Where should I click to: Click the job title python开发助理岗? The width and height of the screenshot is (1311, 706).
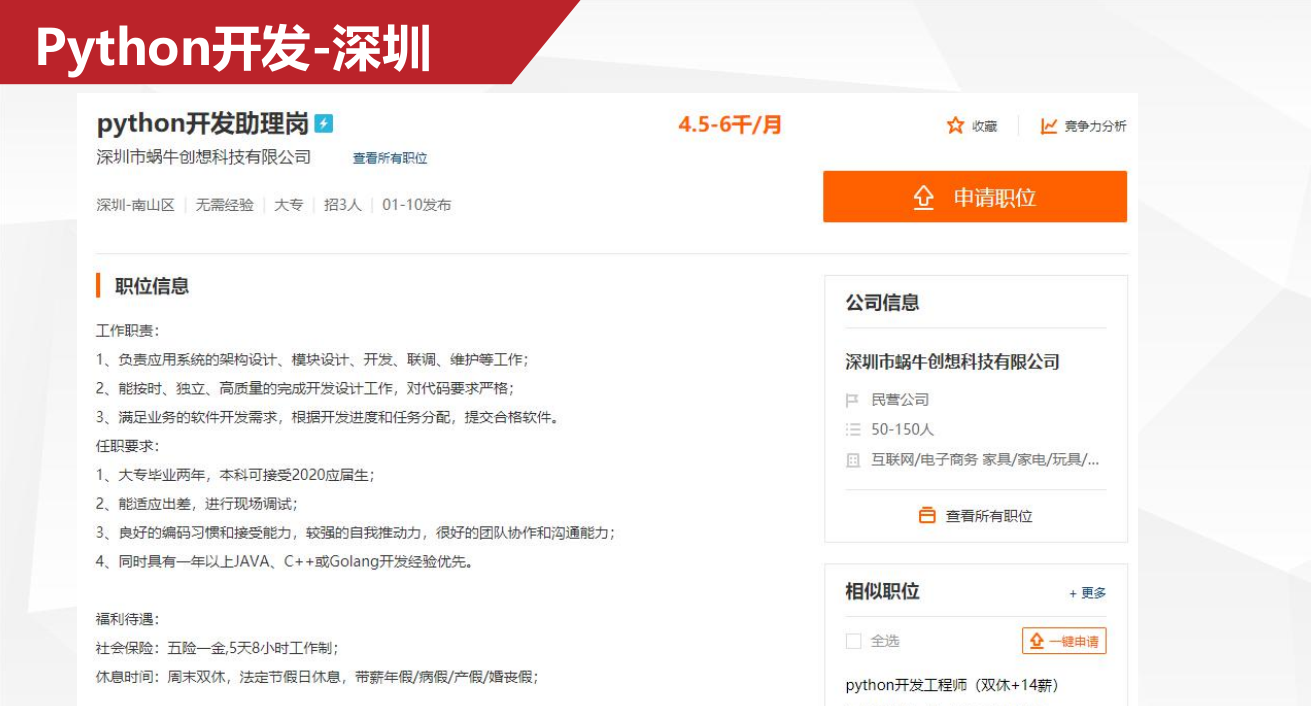click(203, 123)
